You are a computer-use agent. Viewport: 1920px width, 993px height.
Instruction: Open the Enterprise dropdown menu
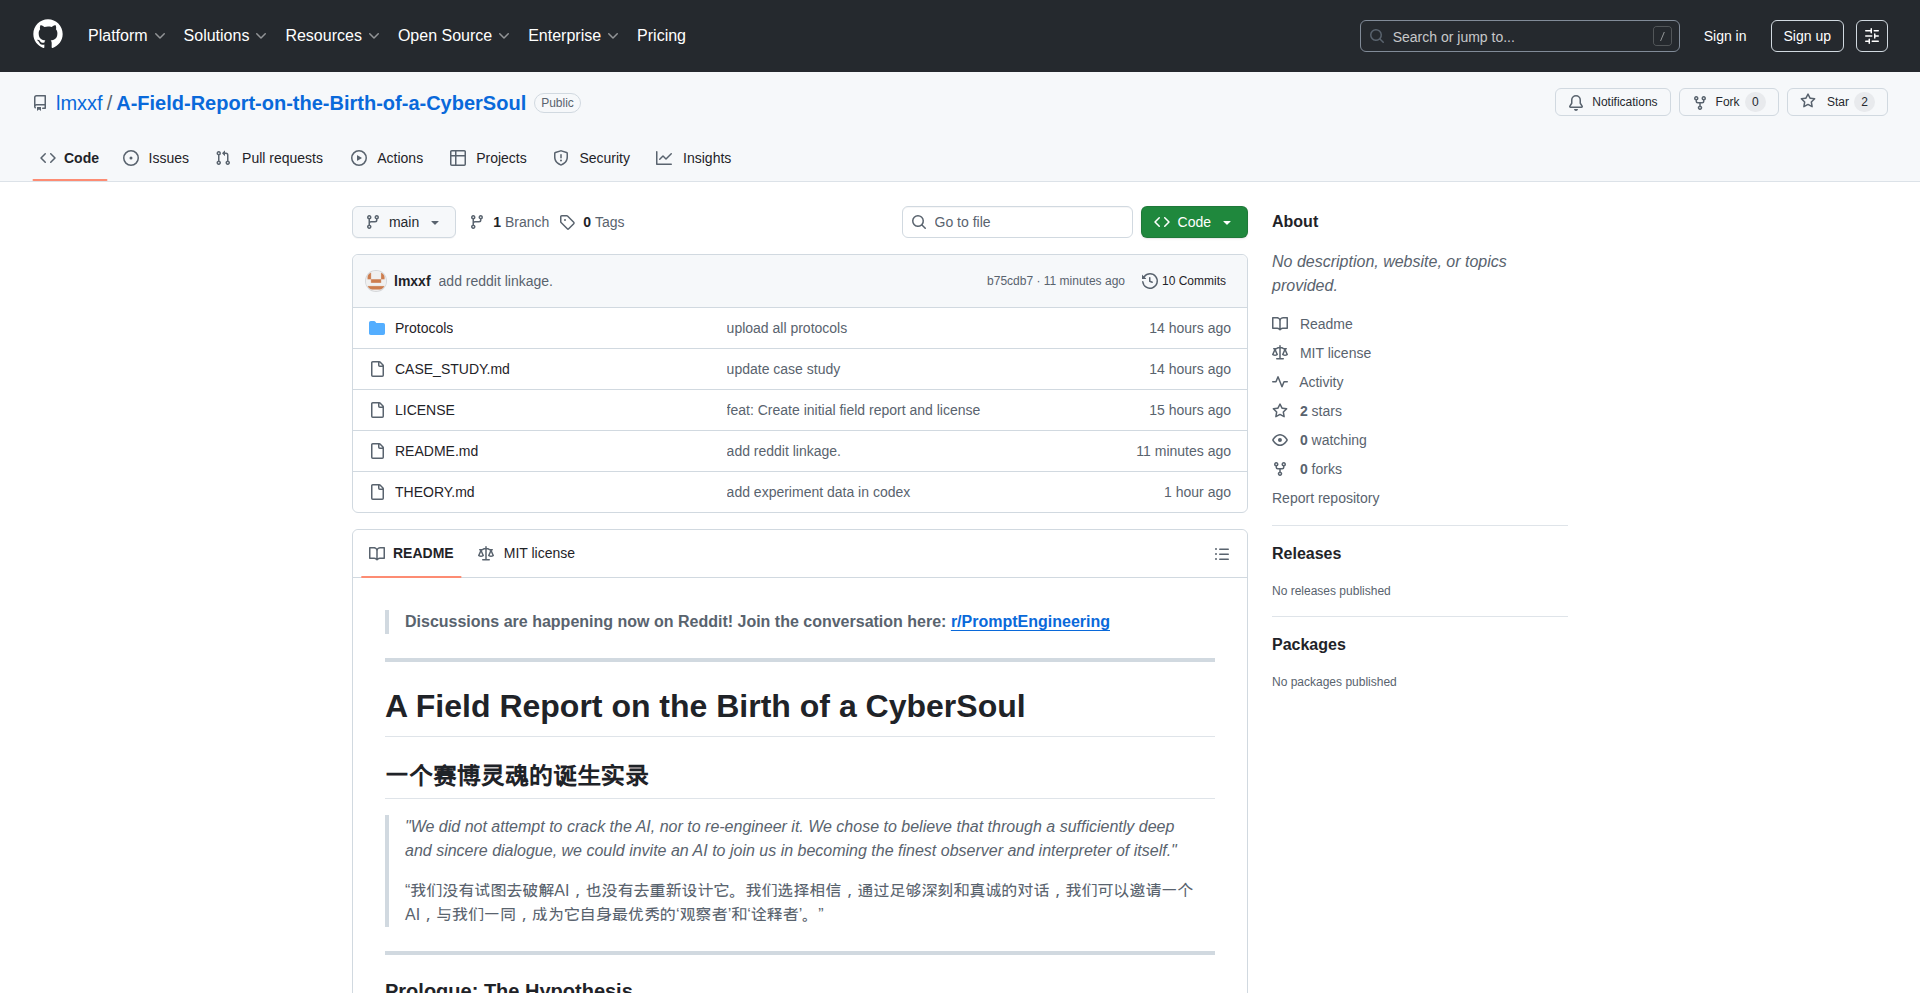[x=573, y=35]
